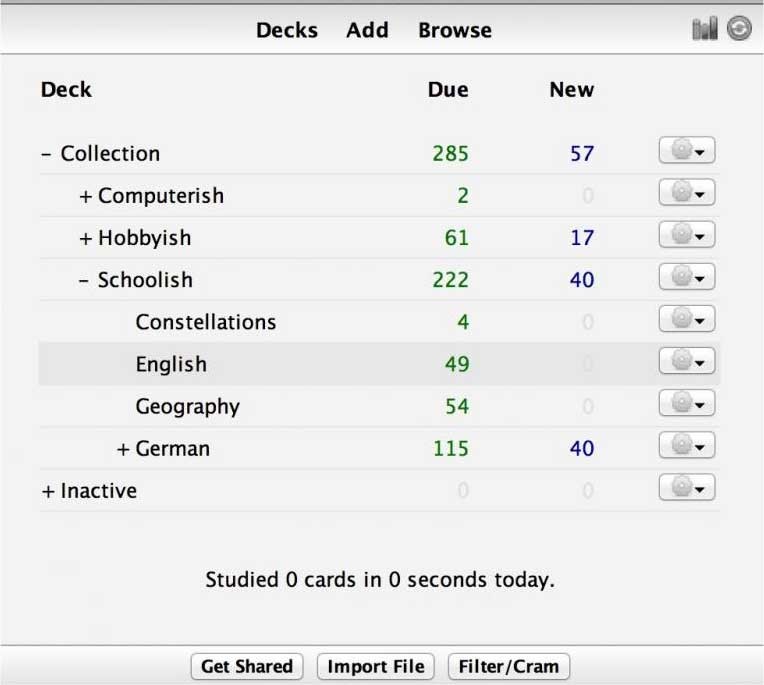Viewport: 764px width, 685px height.
Task: Open gear options for Inactive deck
Action: pyautogui.click(x=687, y=489)
